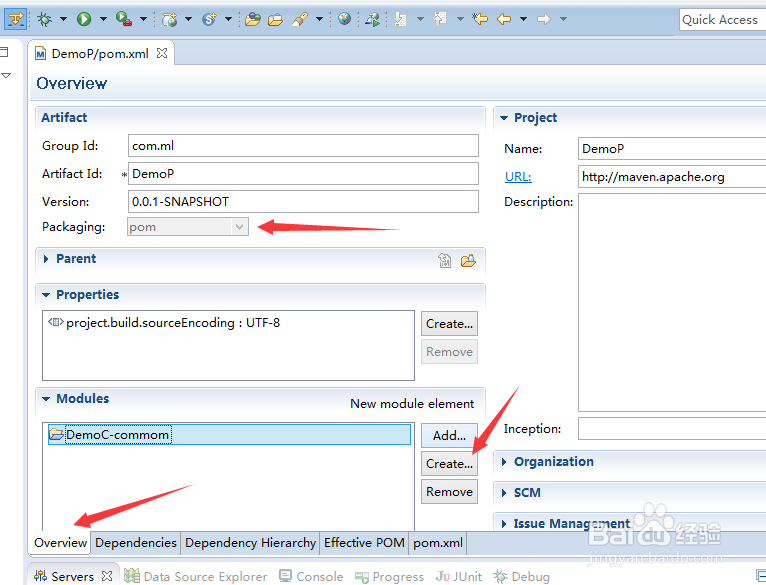Expand the Issue Management section
This screenshot has width=766, height=585.
pyautogui.click(x=504, y=524)
